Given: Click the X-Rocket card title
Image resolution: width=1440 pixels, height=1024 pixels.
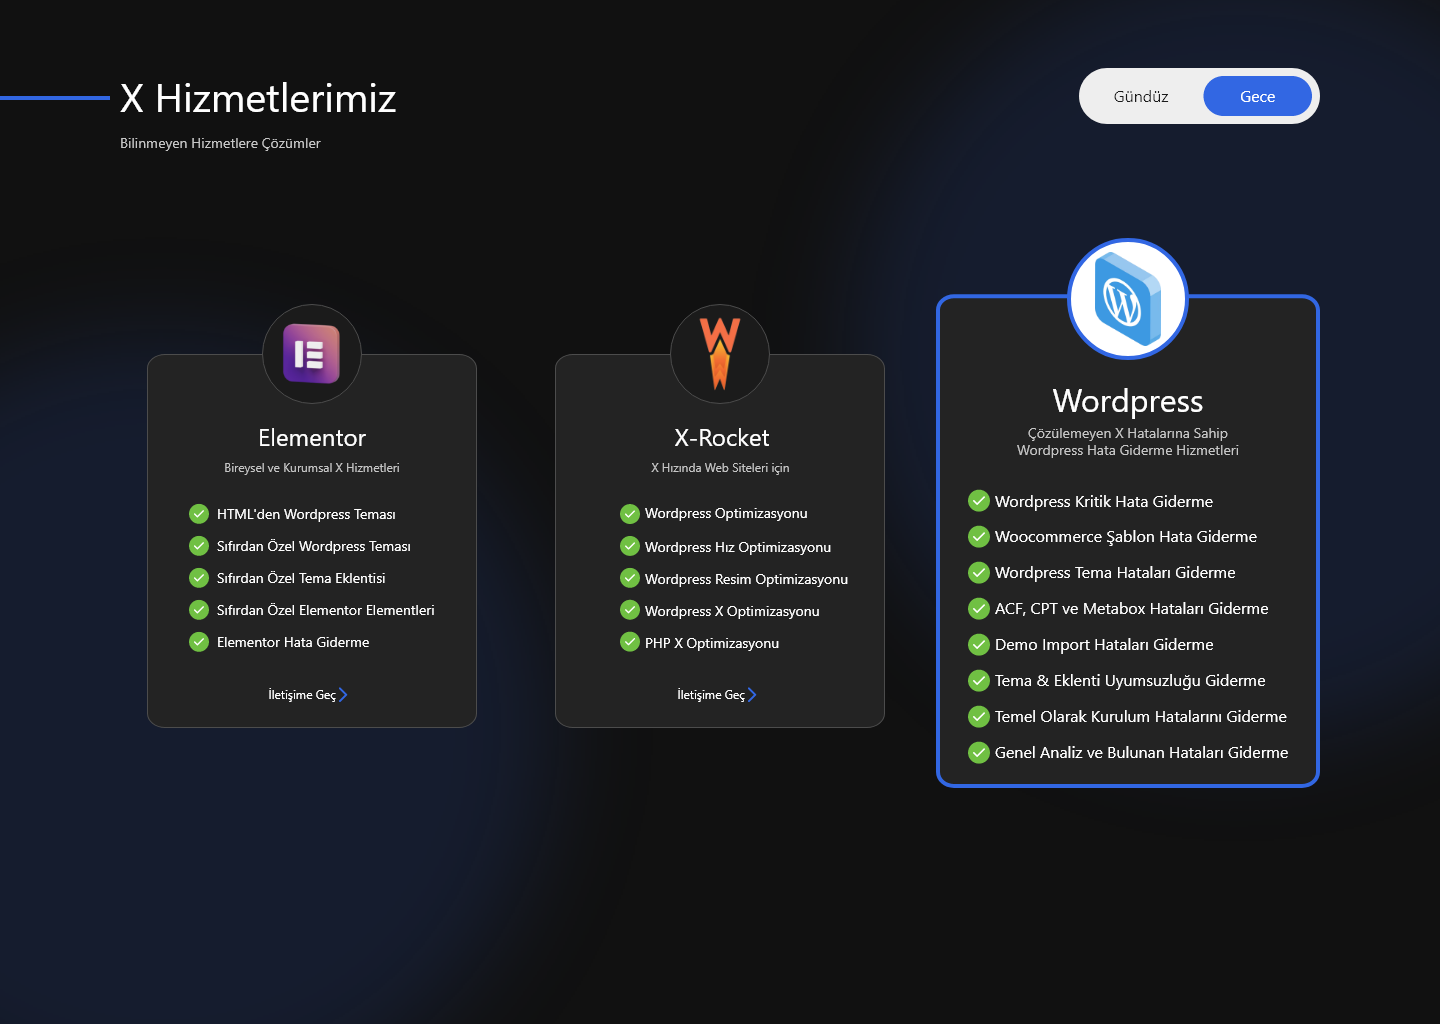Looking at the screenshot, I should tap(721, 438).
